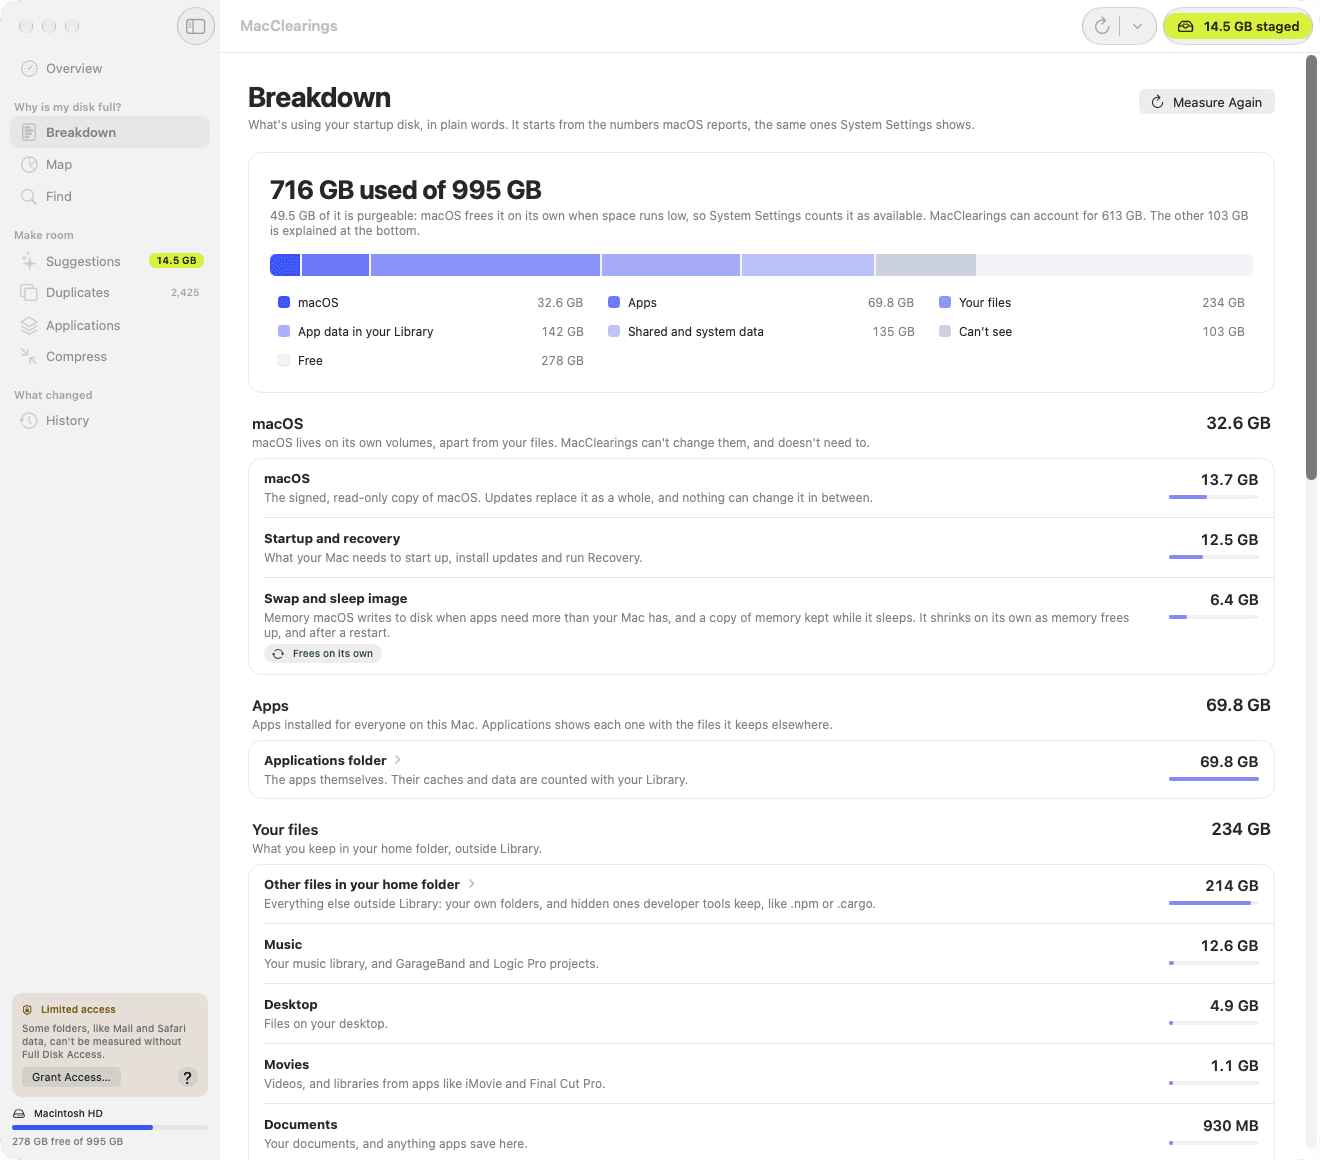Screen dimensions: 1320x1160
Task: Open Suggestions in sidebar
Action: pos(110,261)
